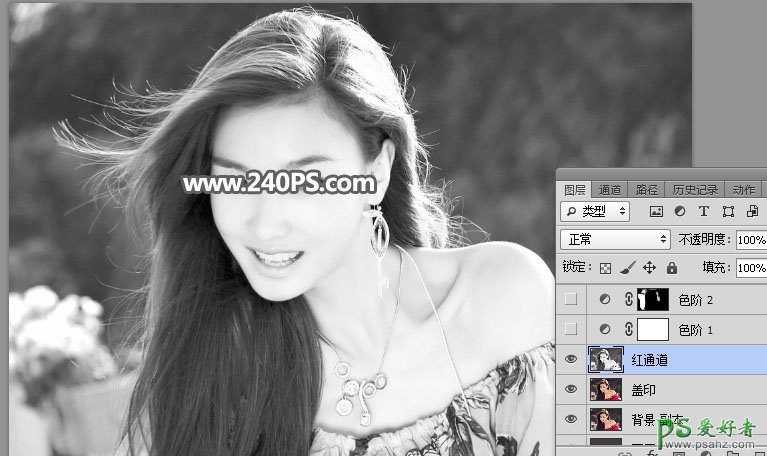The height and width of the screenshot is (456, 767).
Task: Click lock image pixels brush icon
Action: [x=628, y=268]
